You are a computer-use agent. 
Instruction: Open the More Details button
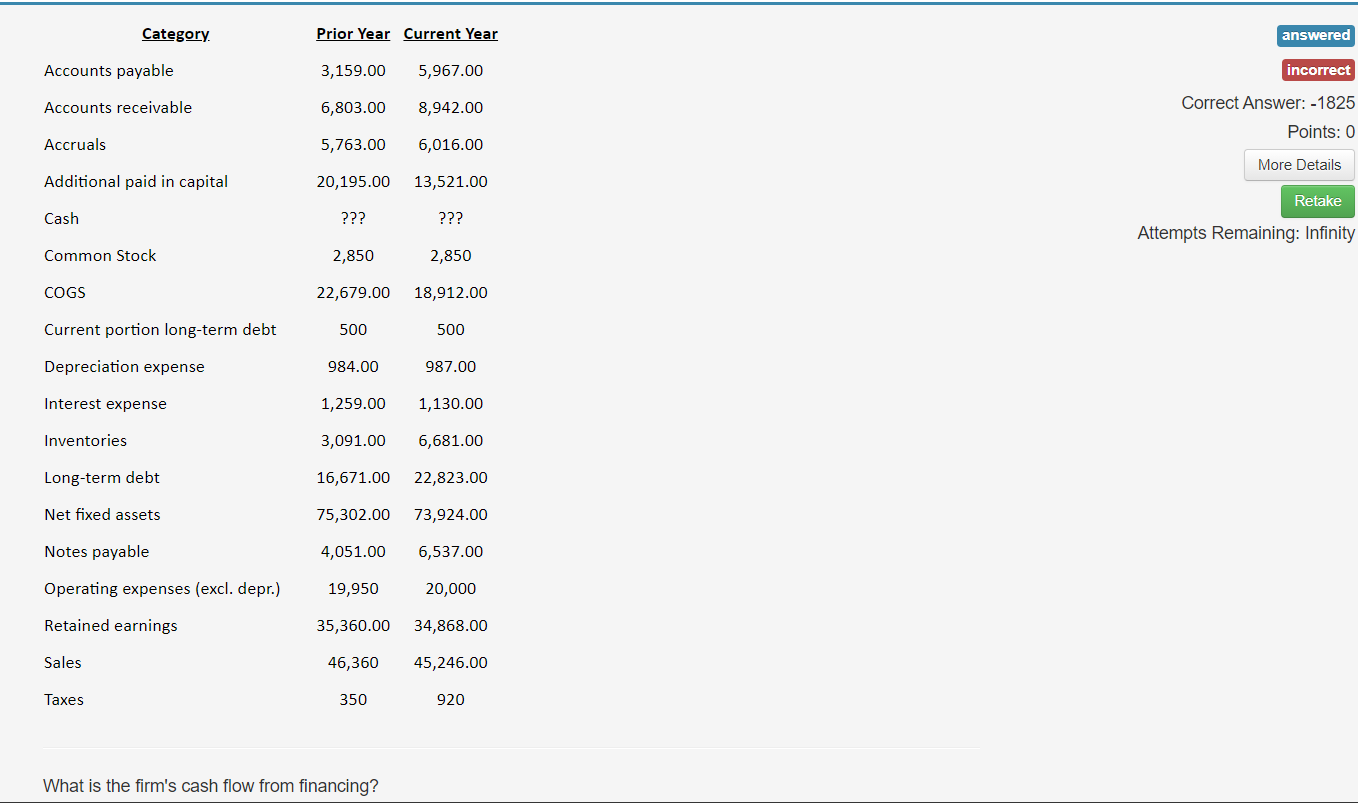click(x=1299, y=165)
